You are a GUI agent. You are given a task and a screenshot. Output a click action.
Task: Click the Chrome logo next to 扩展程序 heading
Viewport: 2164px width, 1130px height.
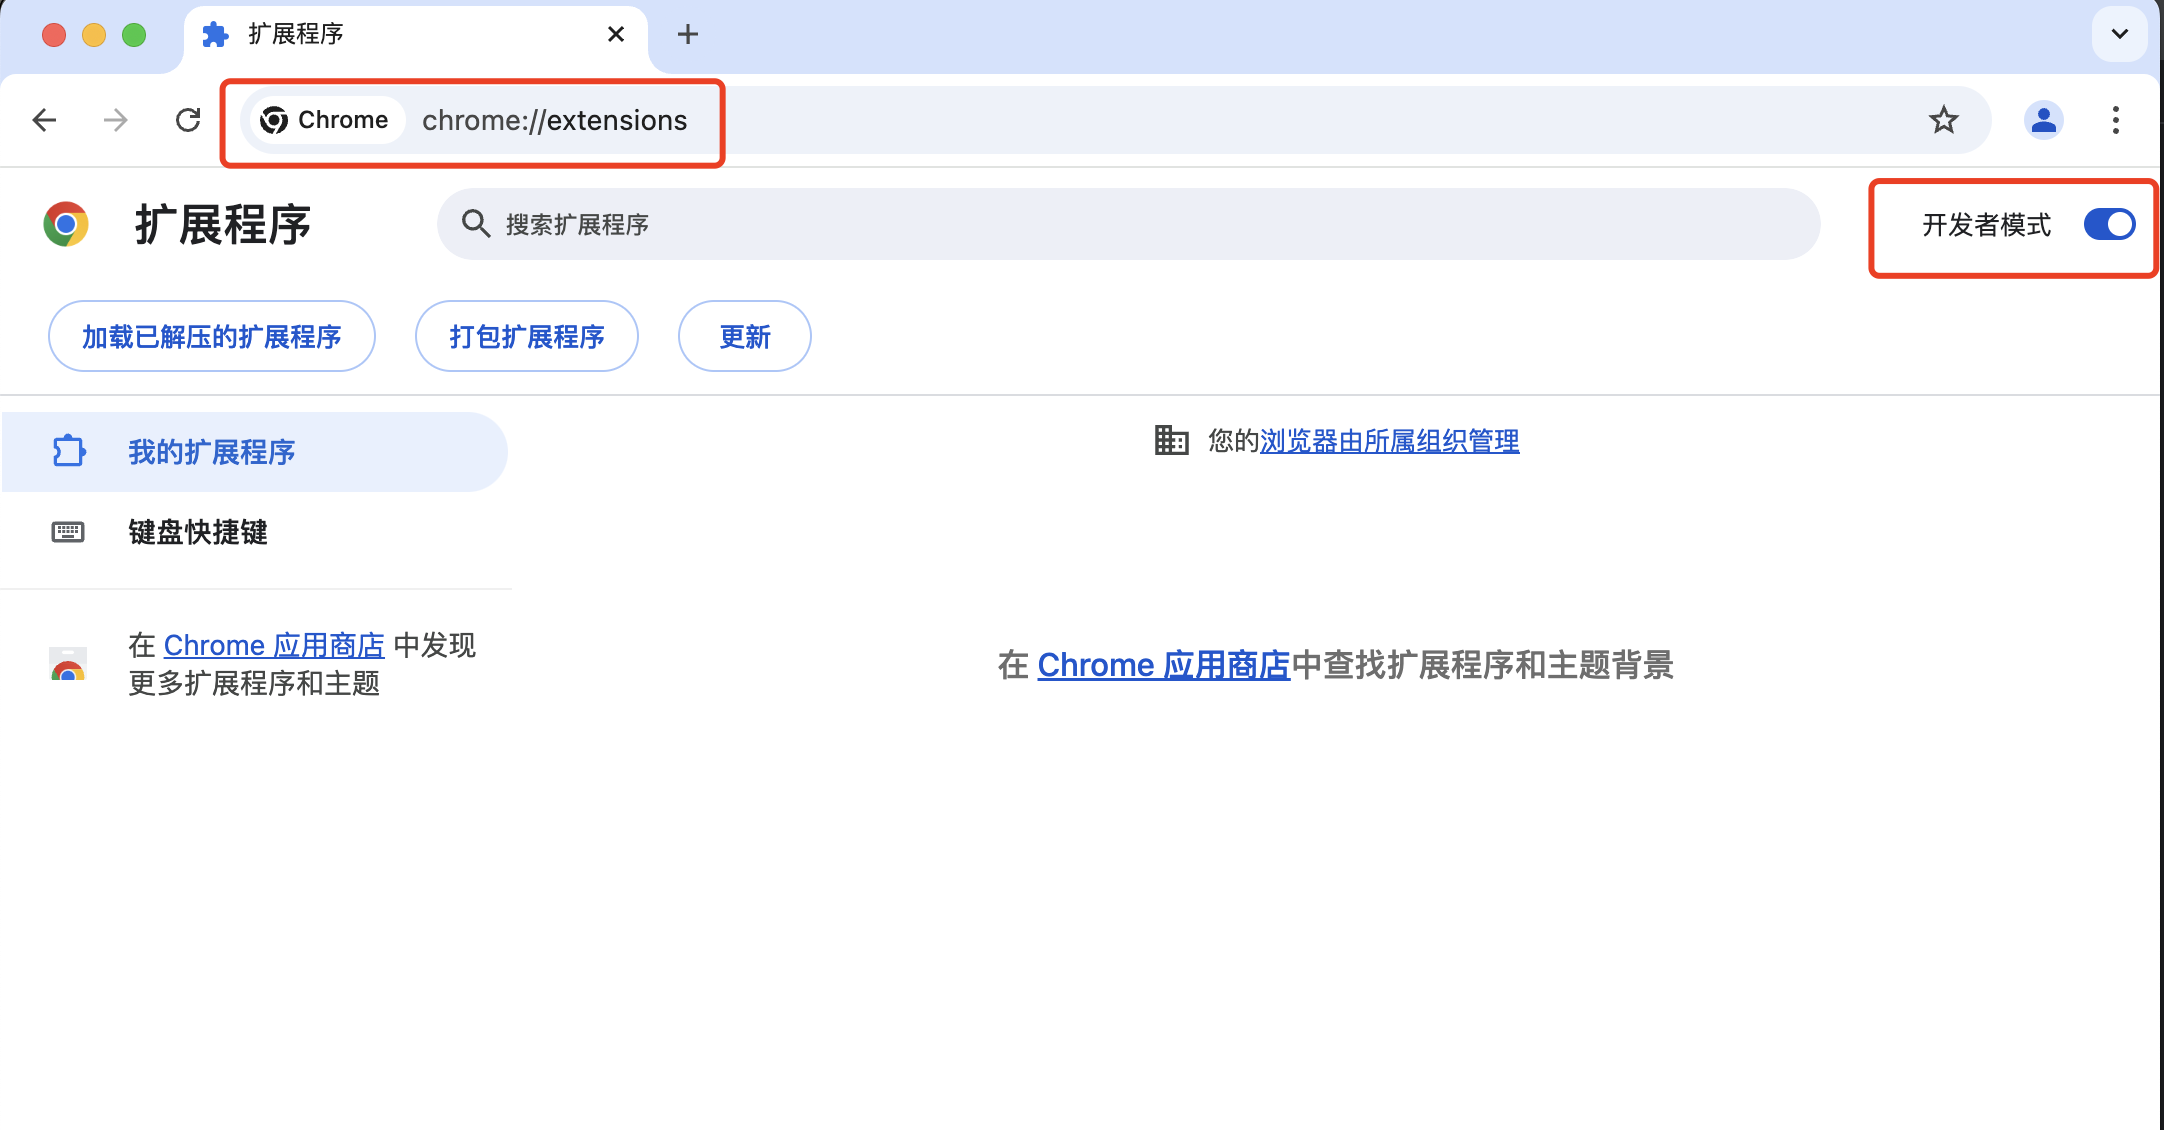66,224
